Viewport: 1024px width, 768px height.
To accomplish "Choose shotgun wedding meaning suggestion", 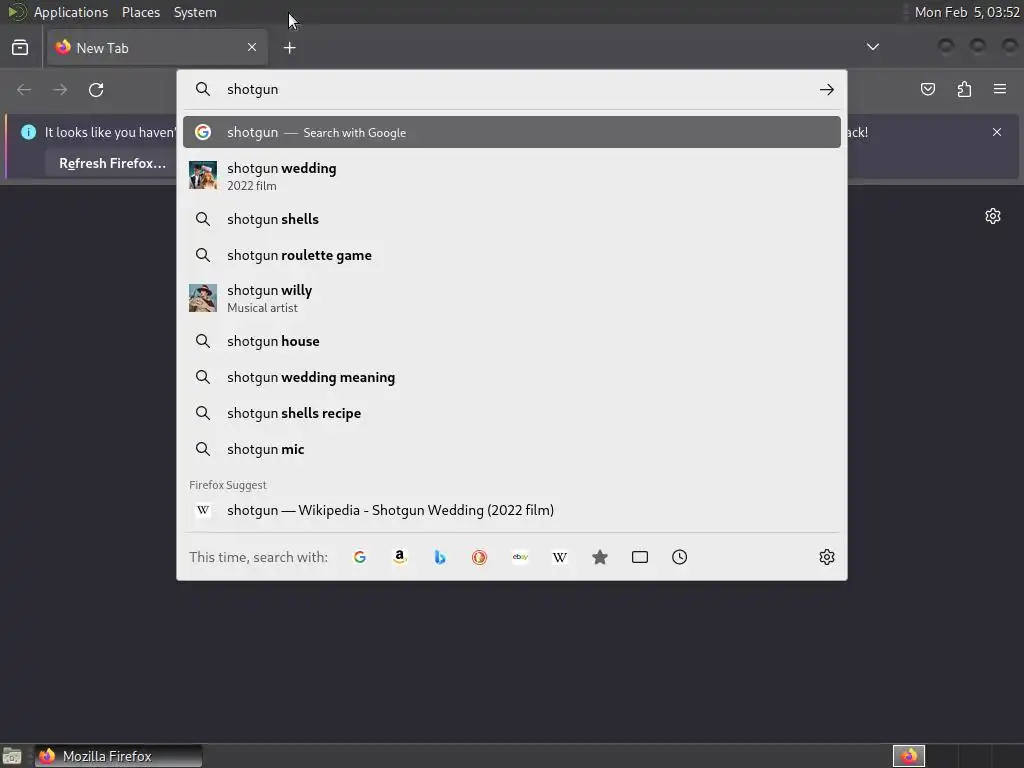I will 512,377.
